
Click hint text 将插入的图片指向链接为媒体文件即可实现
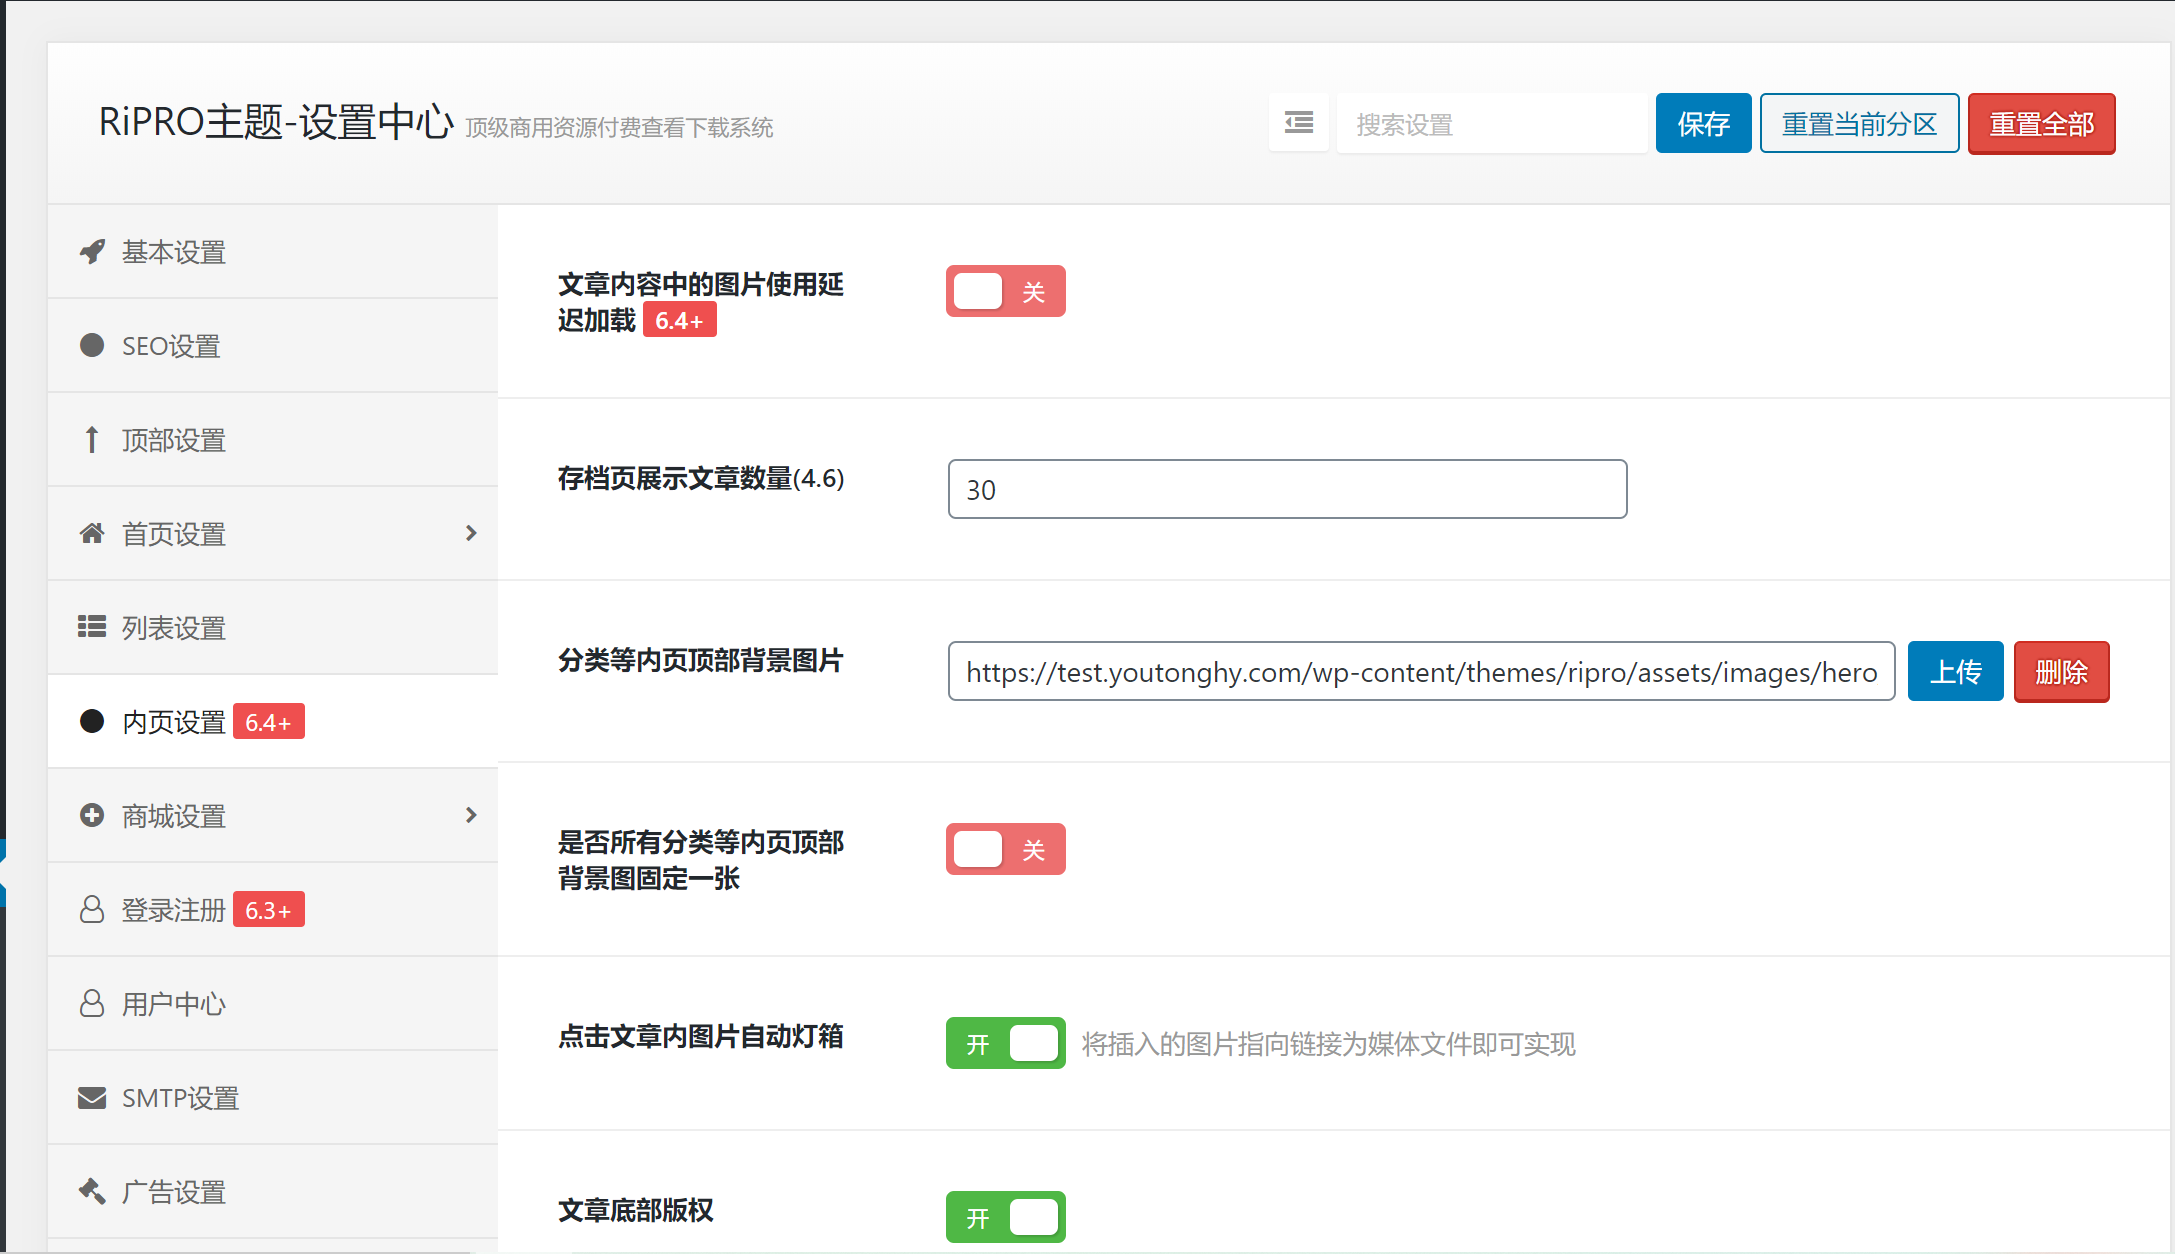(1328, 1044)
